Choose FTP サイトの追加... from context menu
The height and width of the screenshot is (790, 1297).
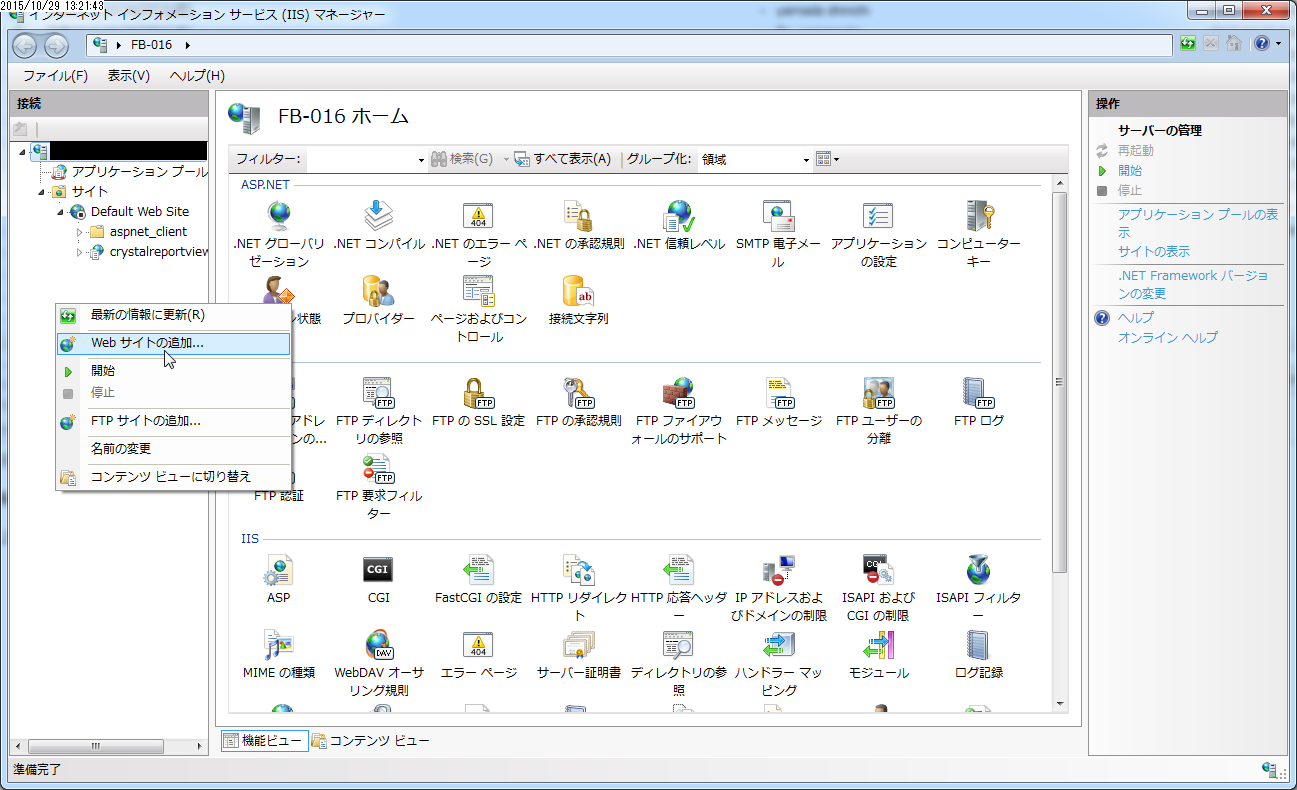pos(173,421)
